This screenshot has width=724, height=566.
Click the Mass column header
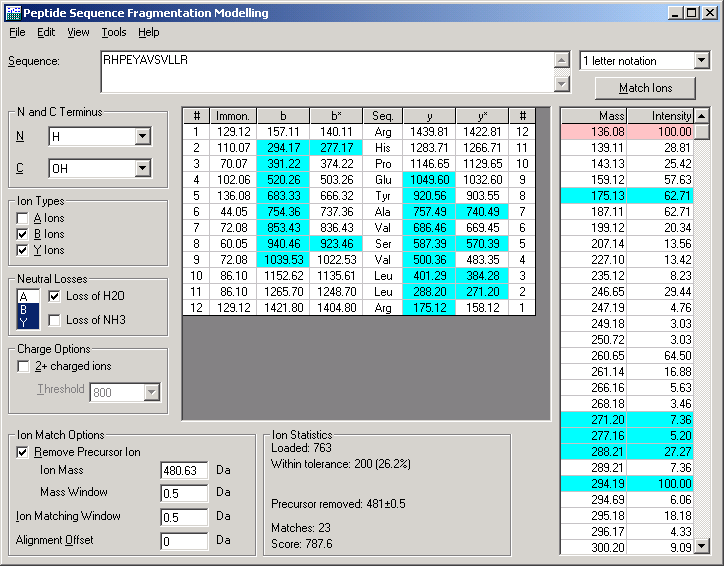coord(594,116)
